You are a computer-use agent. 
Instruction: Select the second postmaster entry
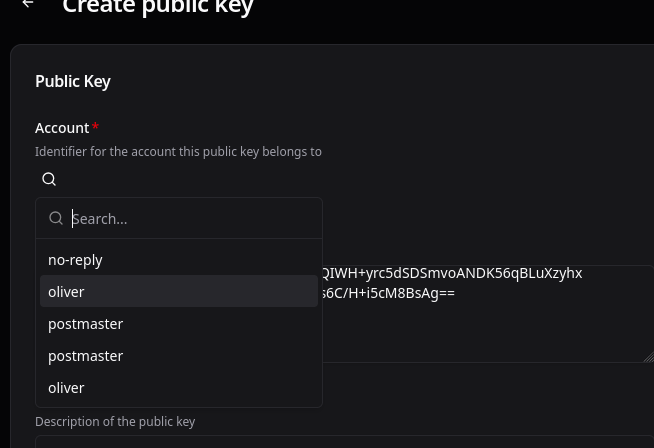(179, 356)
